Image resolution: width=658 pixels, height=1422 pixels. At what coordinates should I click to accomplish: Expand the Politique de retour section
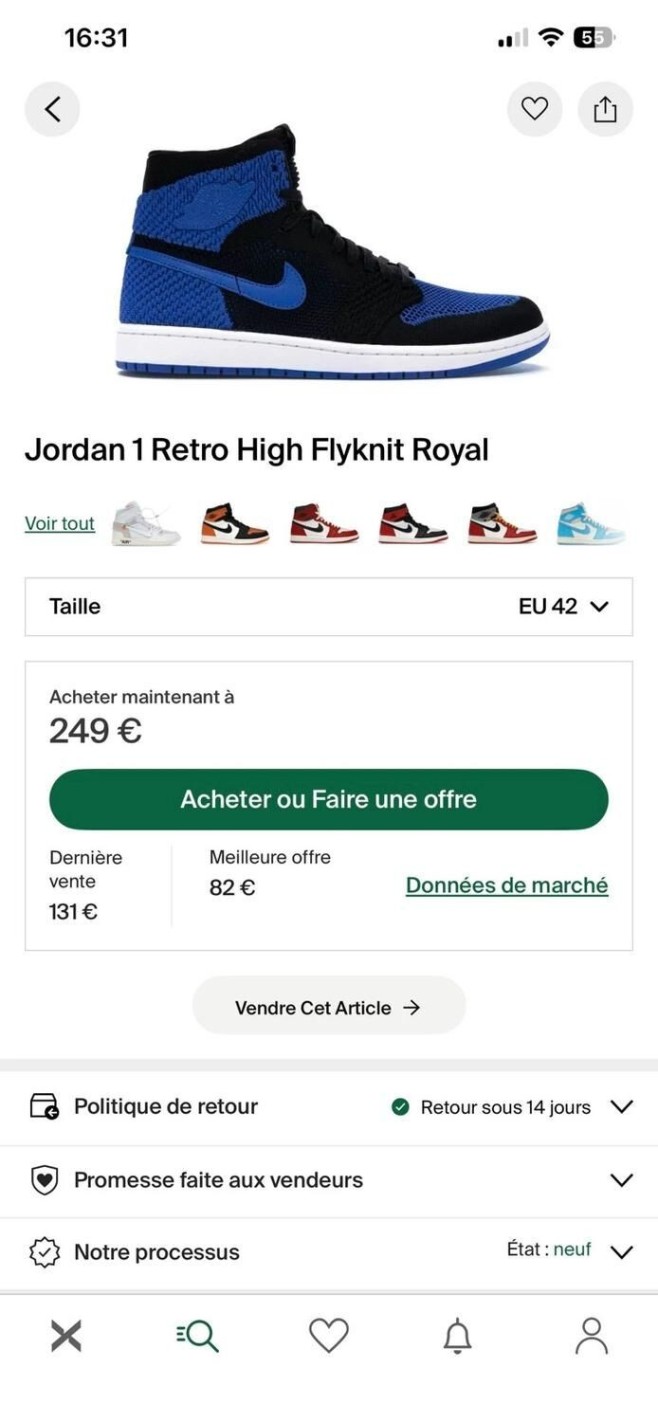(329, 1107)
